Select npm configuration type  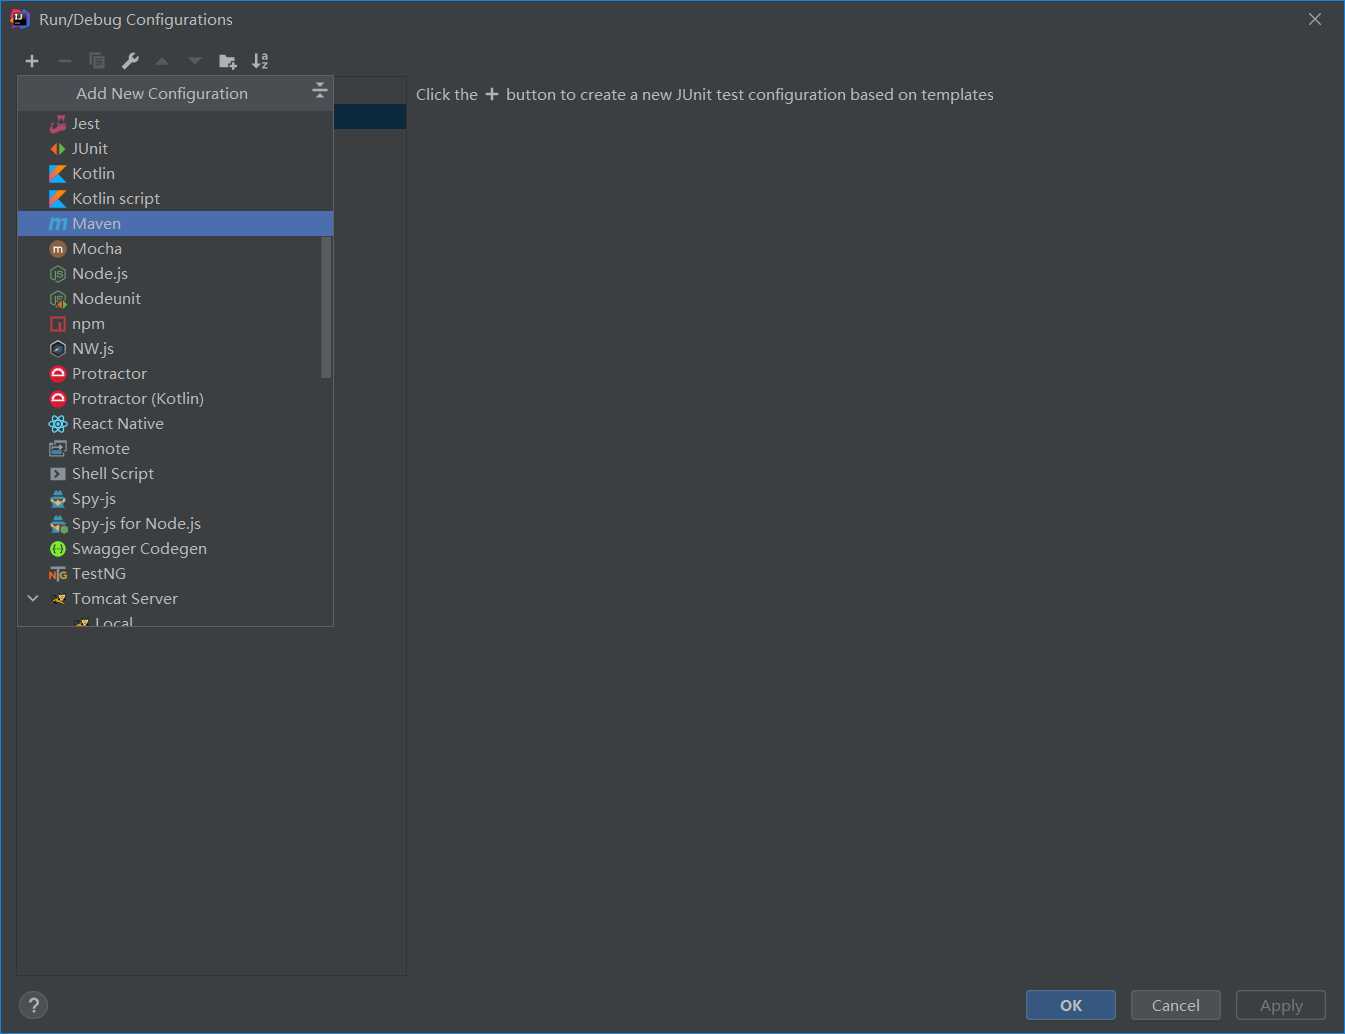point(175,324)
